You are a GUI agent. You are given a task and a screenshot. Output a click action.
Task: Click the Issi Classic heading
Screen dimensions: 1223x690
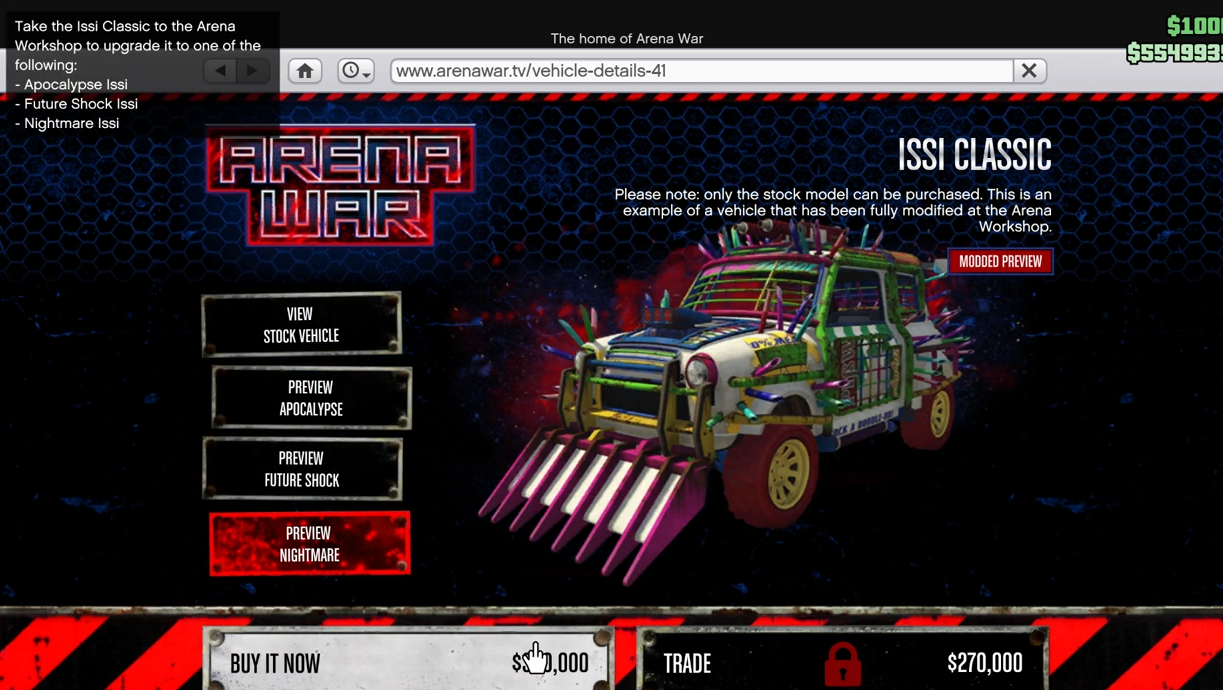coord(974,155)
